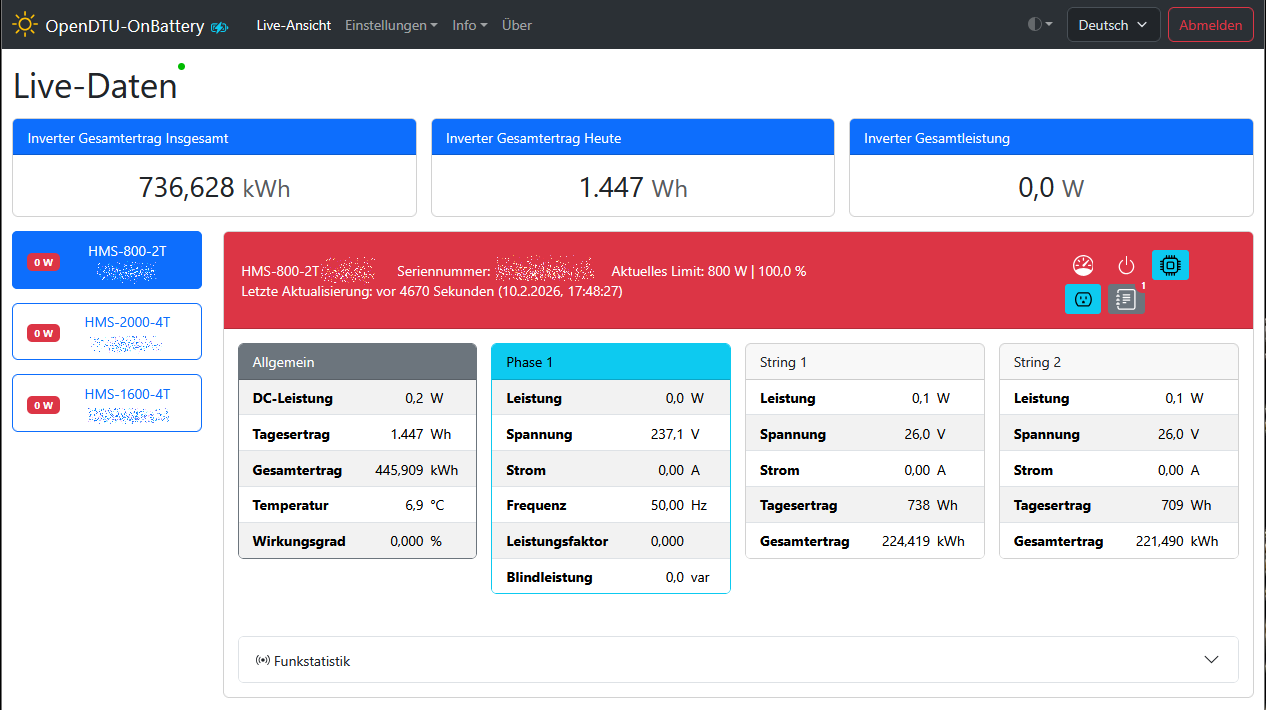The width and height of the screenshot is (1266, 710).
Task: Show inverter info via chip icon
Action: tap(1170, 265)
